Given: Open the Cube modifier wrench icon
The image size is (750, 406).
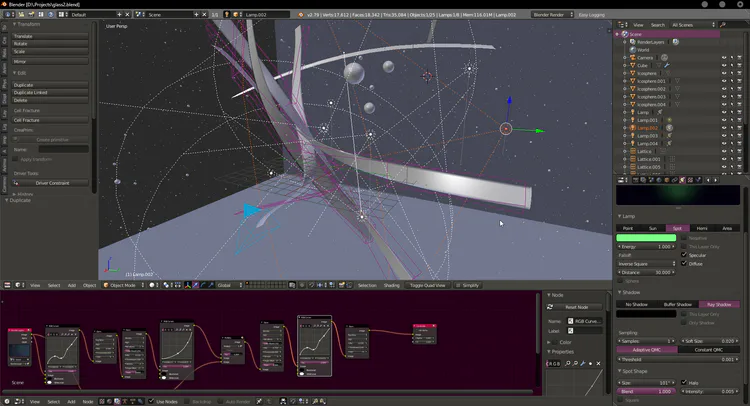Looking at the screenshot, I should coord(667,65).
